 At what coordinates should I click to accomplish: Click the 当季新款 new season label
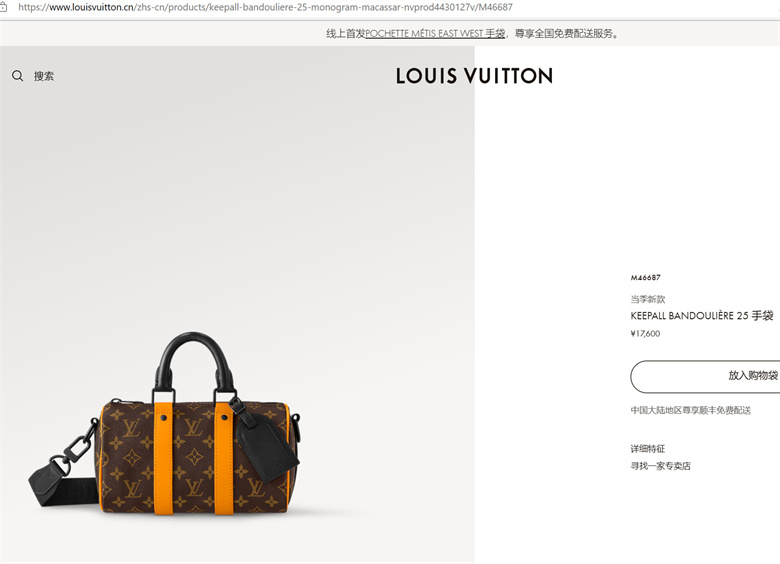tap(648, 299)
